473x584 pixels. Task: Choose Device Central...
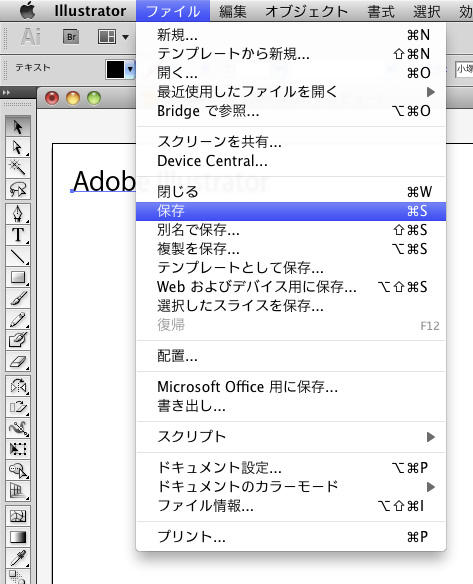pos(291,161)
